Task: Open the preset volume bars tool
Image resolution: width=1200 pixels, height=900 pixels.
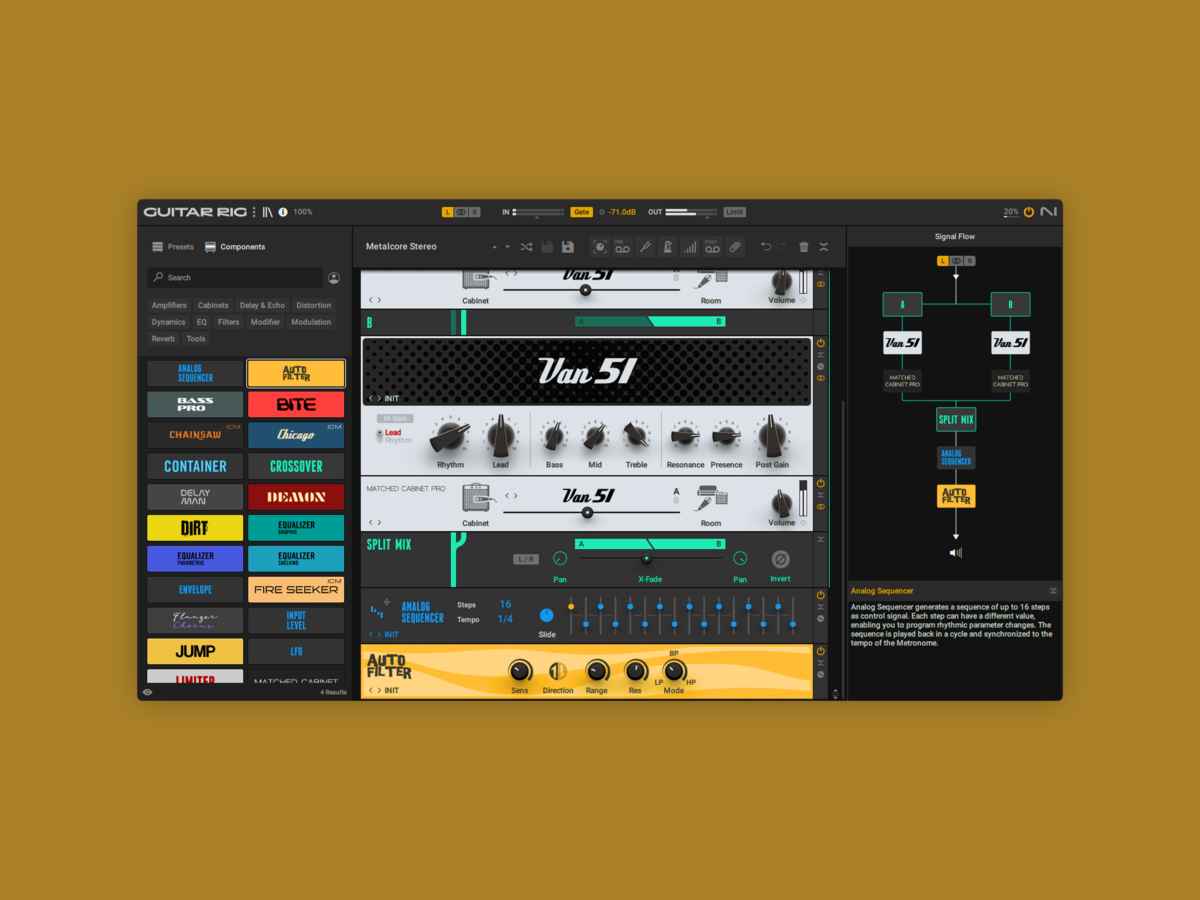Action: 690,247
